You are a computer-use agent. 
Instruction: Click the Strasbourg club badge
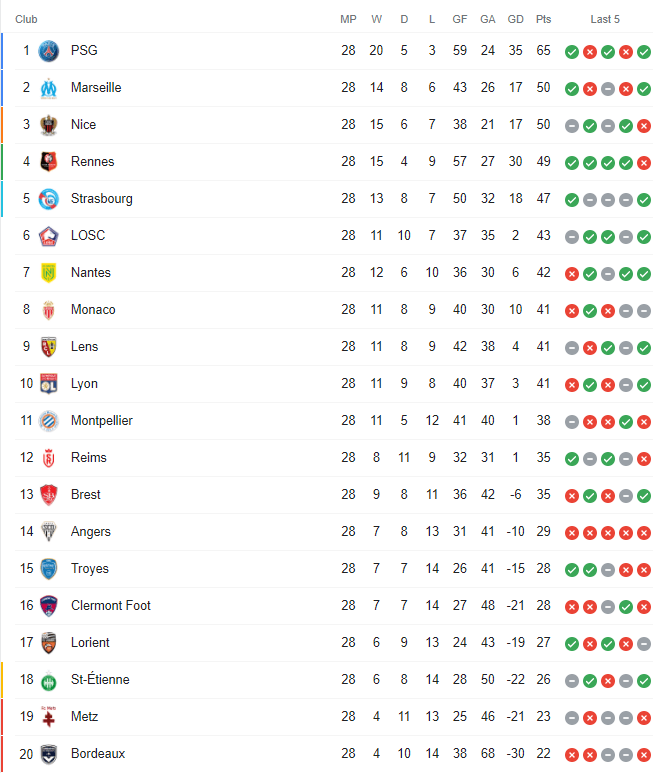pos(48,199)
